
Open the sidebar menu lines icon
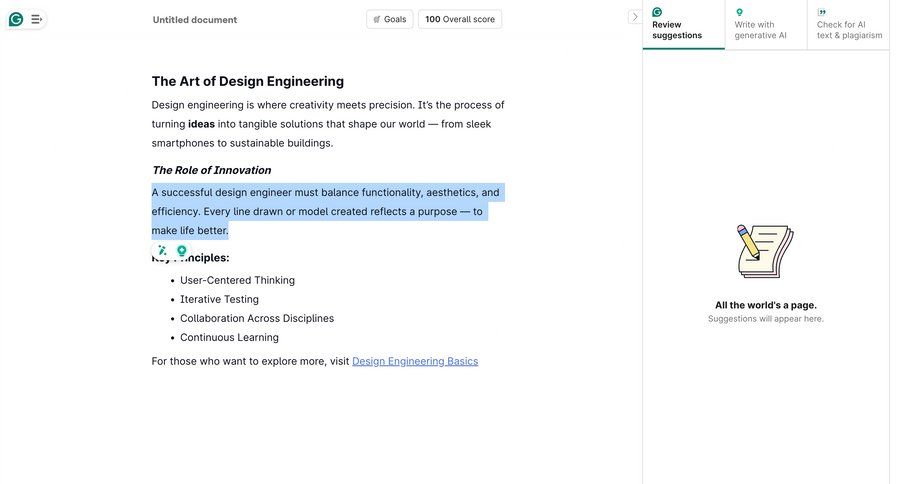coord(36,20)
